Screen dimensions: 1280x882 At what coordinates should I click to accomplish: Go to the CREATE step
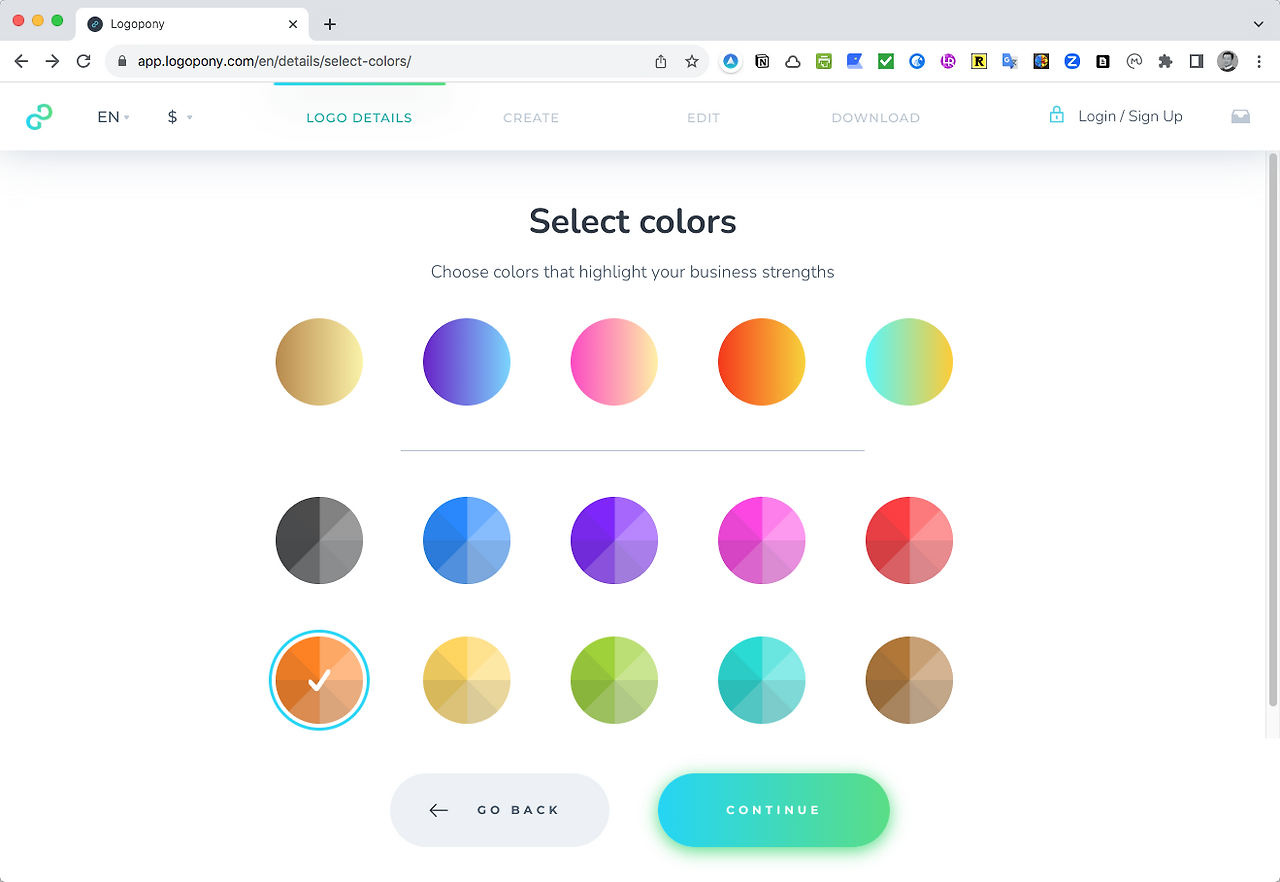point(531,118)
